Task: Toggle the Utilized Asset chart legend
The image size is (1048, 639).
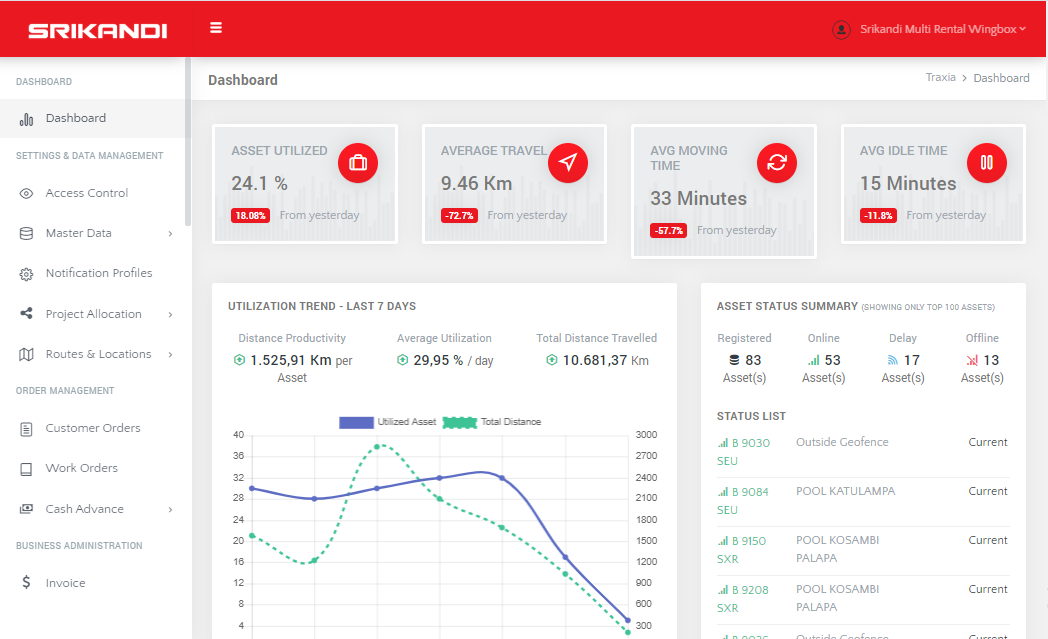Action: 388,422
